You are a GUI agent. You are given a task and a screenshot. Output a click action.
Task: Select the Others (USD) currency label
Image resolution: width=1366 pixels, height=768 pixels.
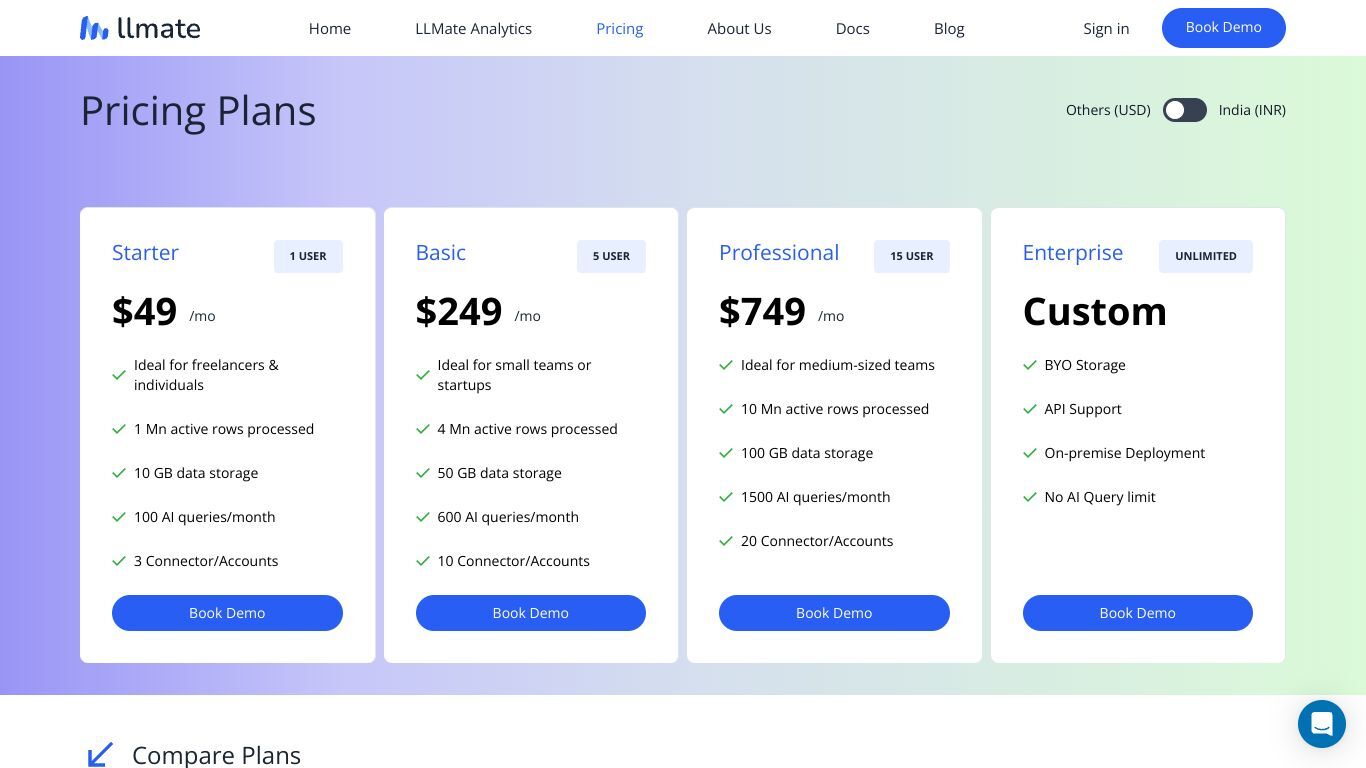point(1108,110)
